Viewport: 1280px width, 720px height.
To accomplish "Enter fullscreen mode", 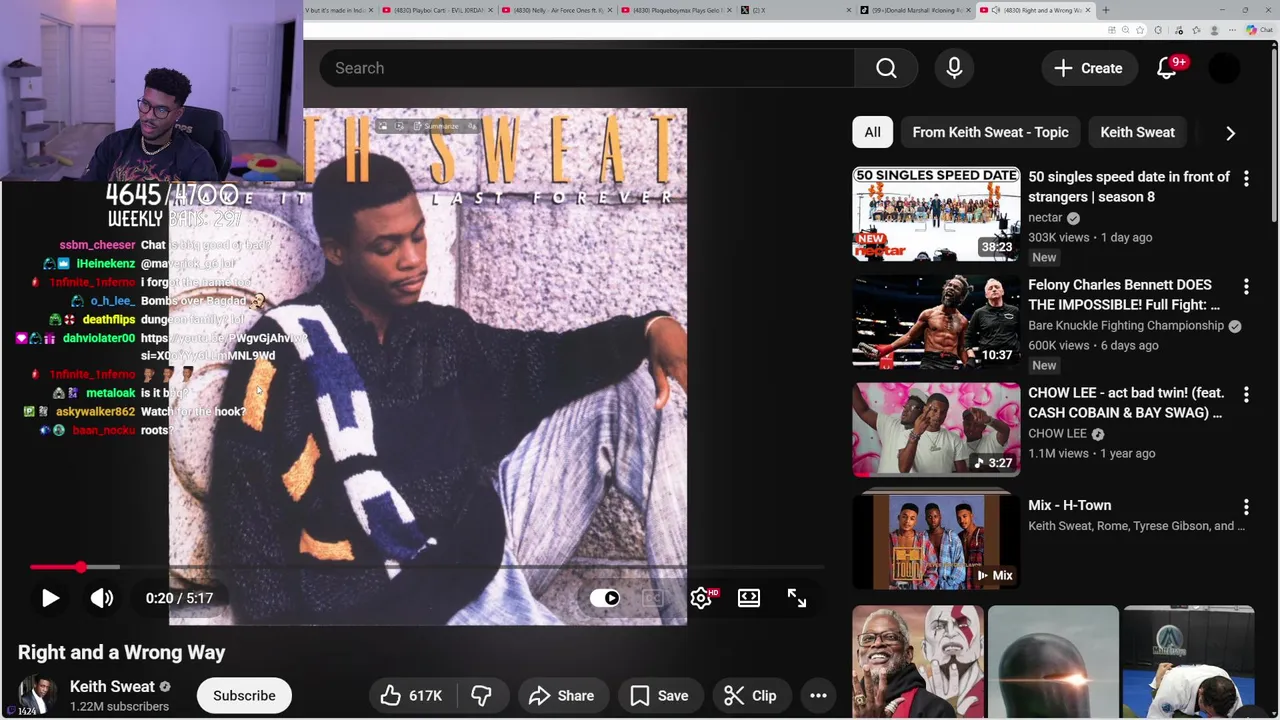I will [x=797, y=598].
